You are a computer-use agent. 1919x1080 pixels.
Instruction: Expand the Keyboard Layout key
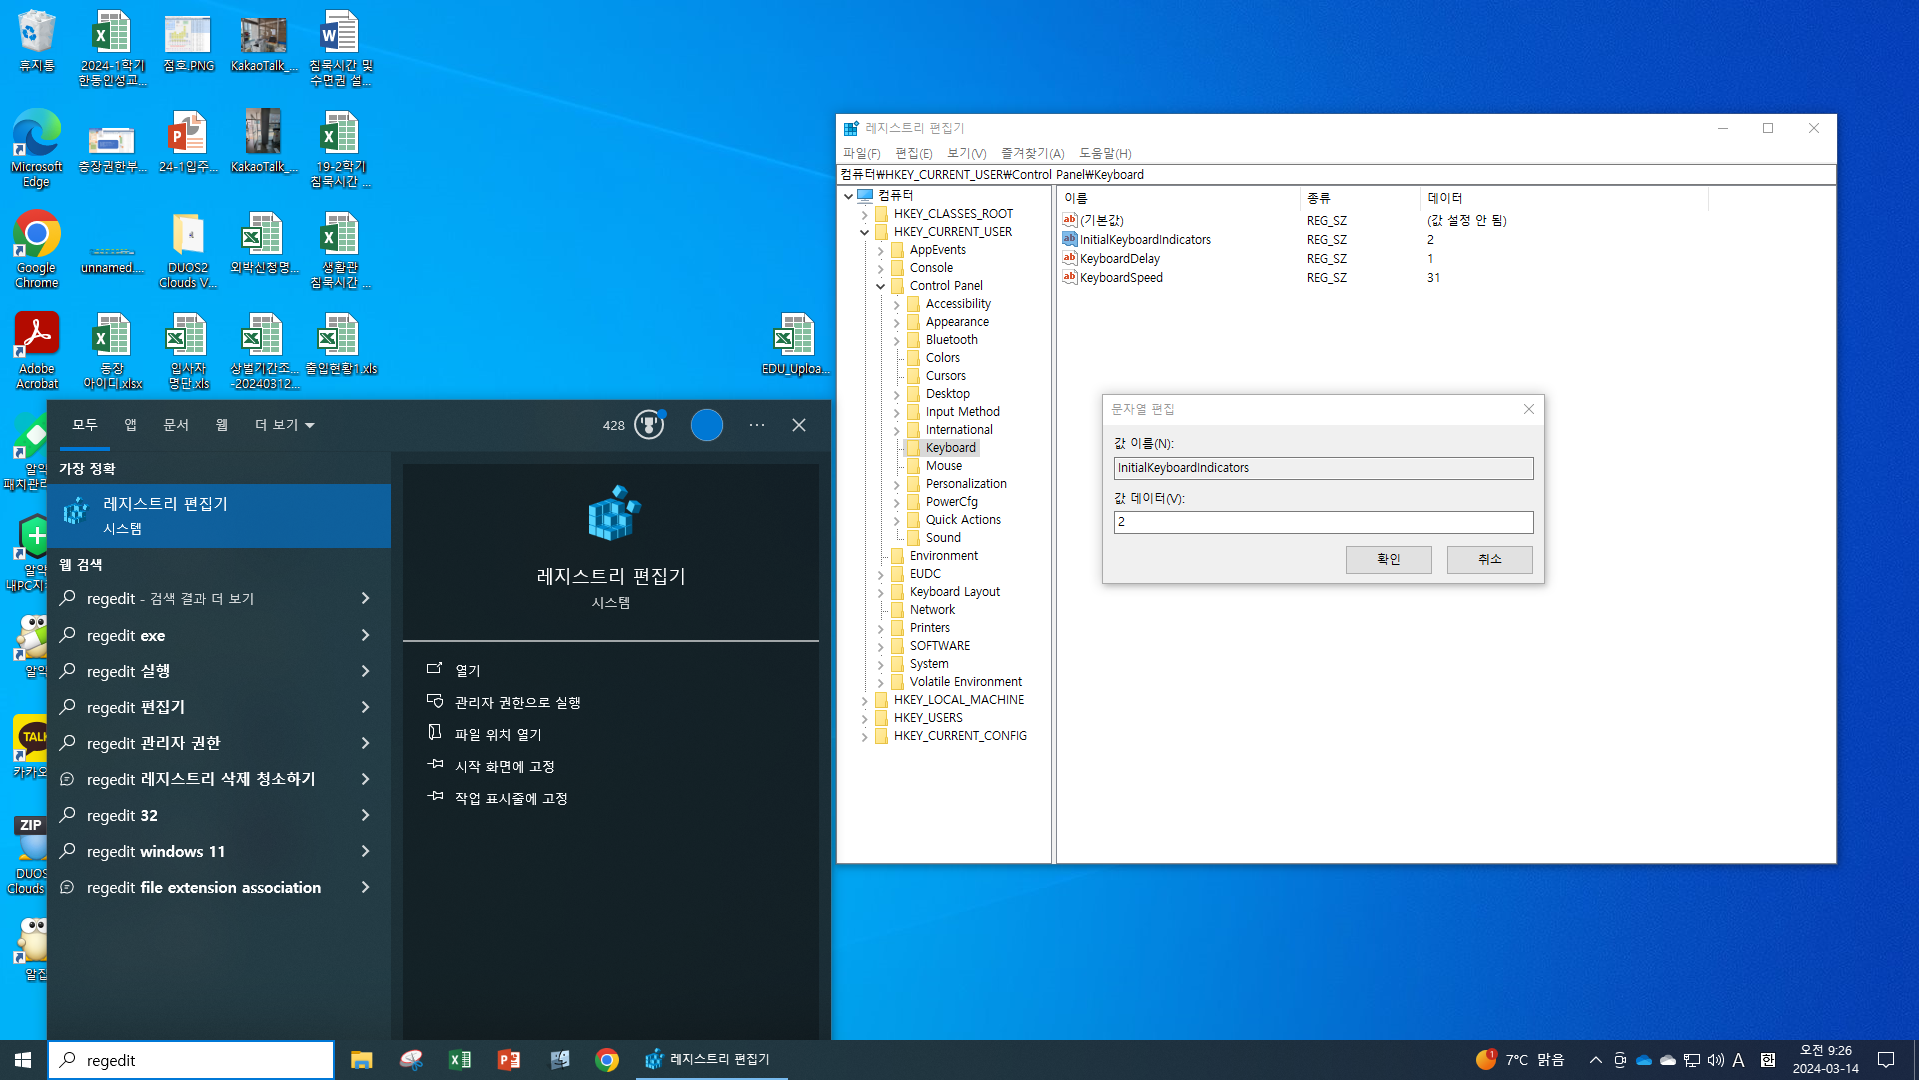[x=881, y=592]
